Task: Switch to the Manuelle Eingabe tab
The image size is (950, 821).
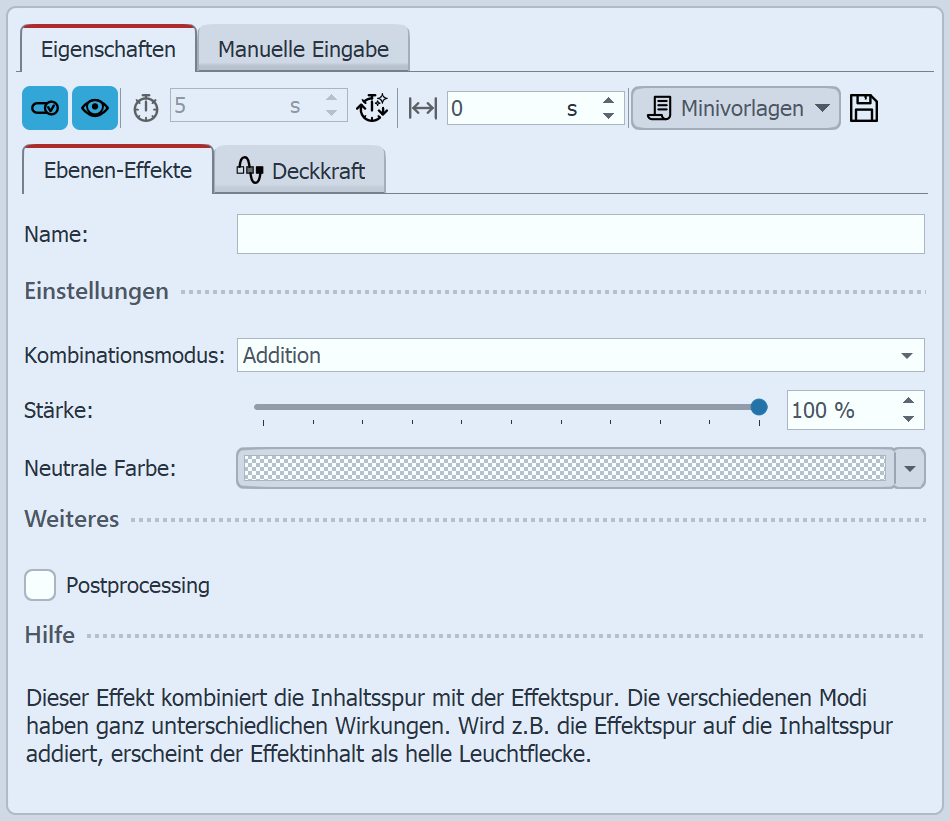Action: pyautogui.click(x=303, y=47)
